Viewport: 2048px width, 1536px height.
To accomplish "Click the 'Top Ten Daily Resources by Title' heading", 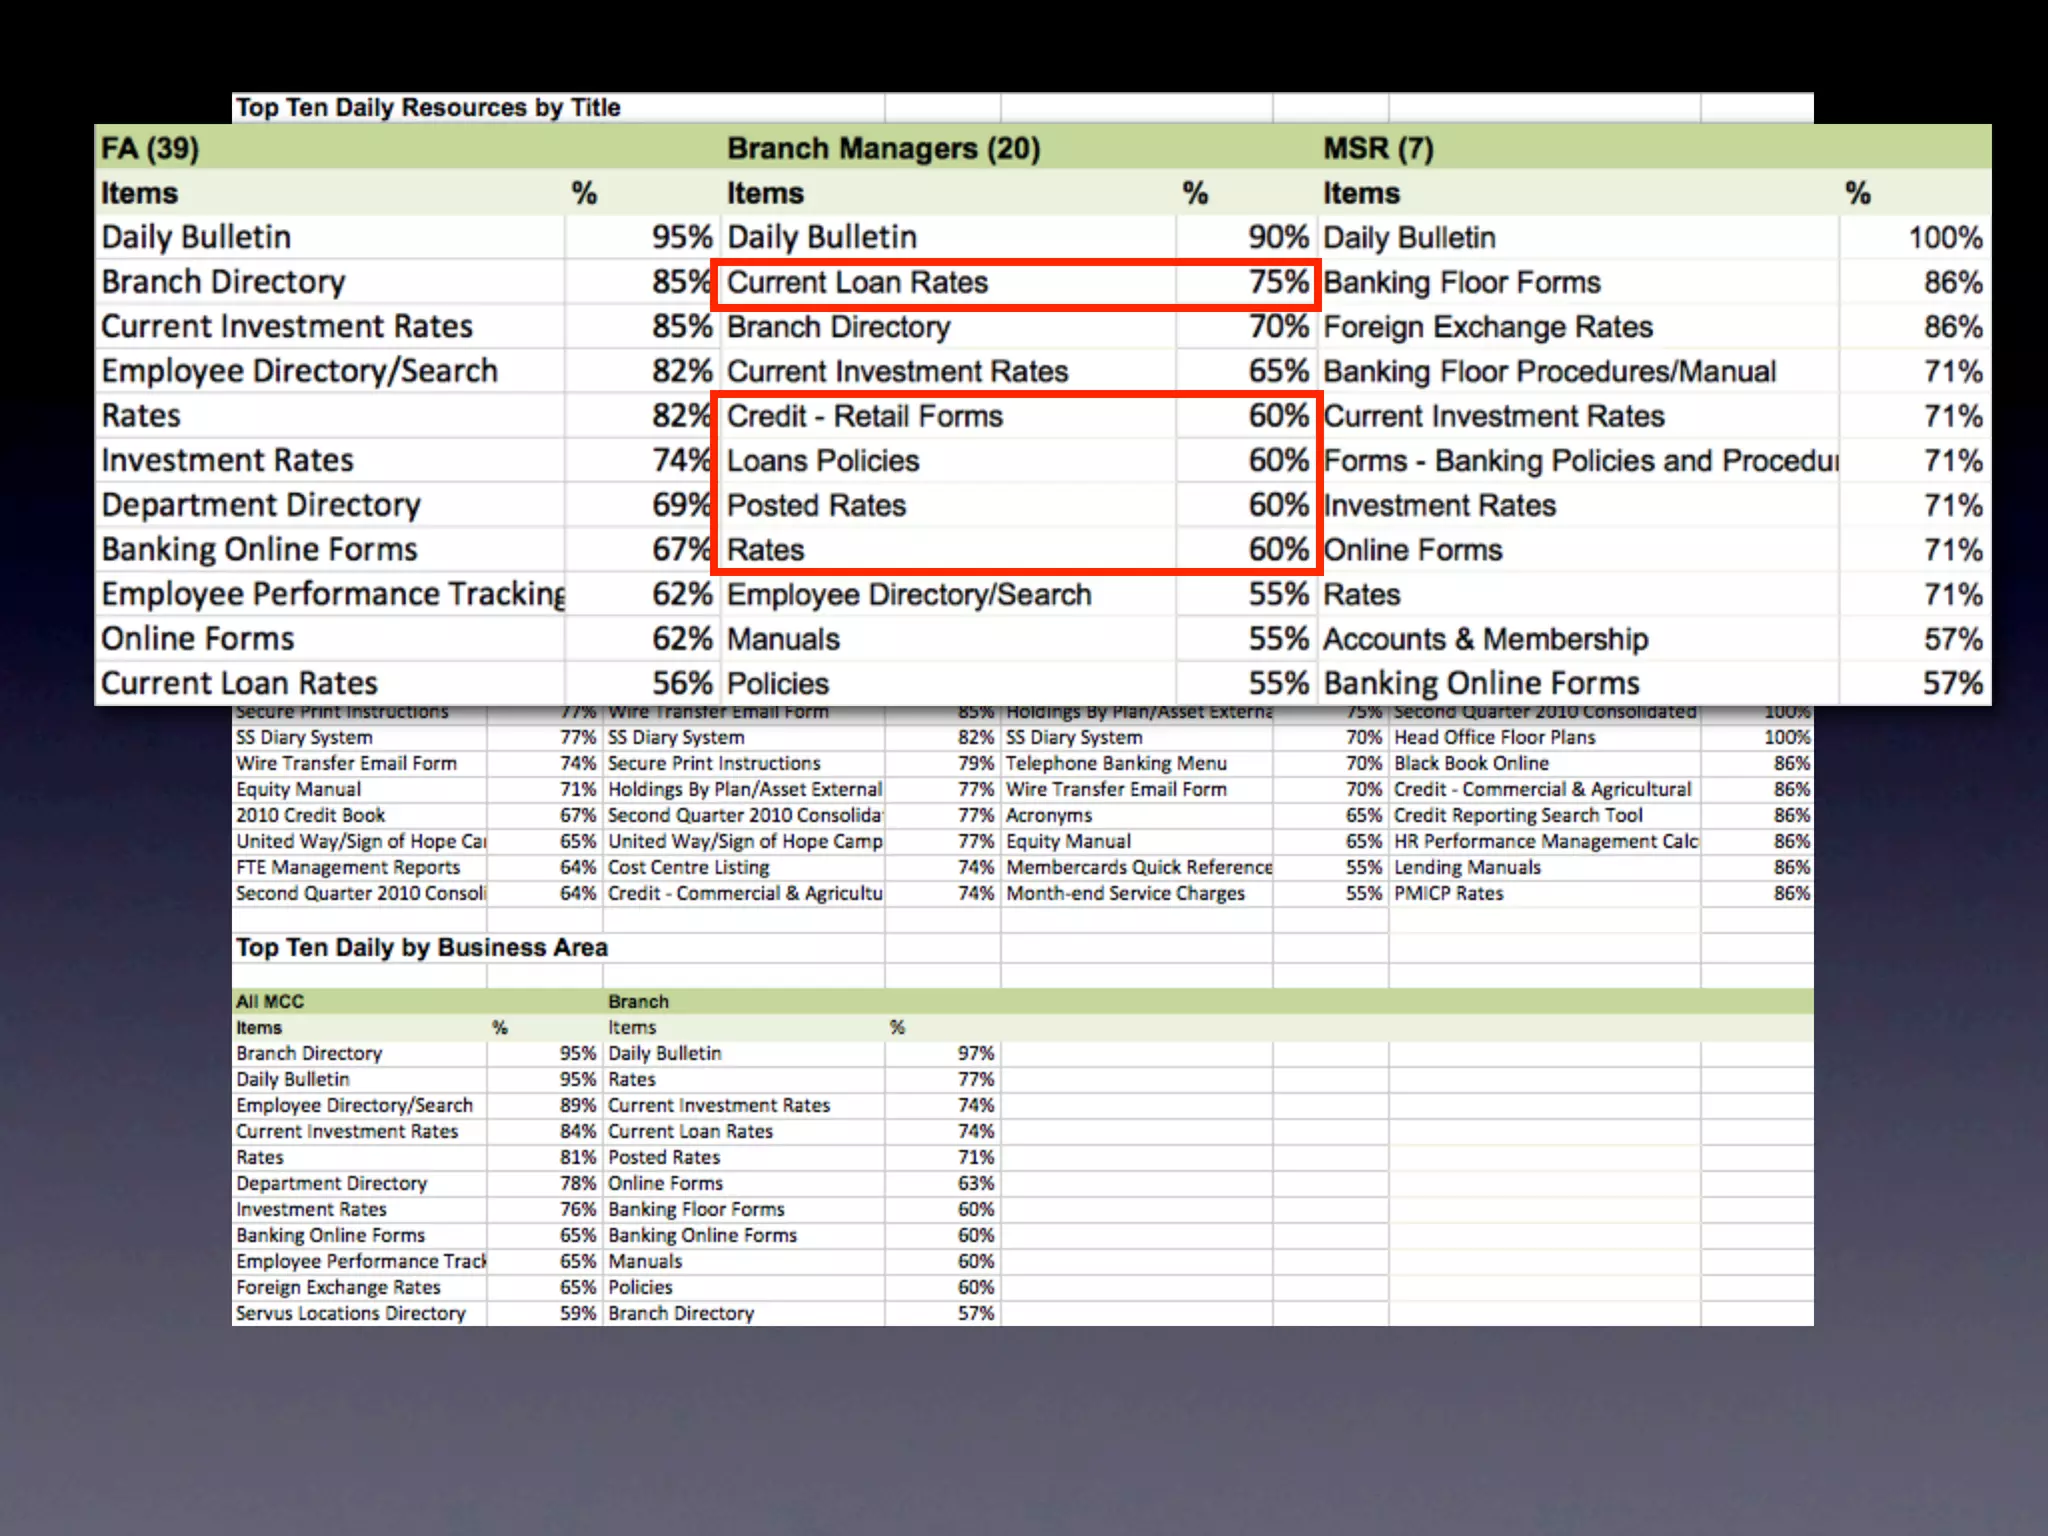I will (427, 108).
